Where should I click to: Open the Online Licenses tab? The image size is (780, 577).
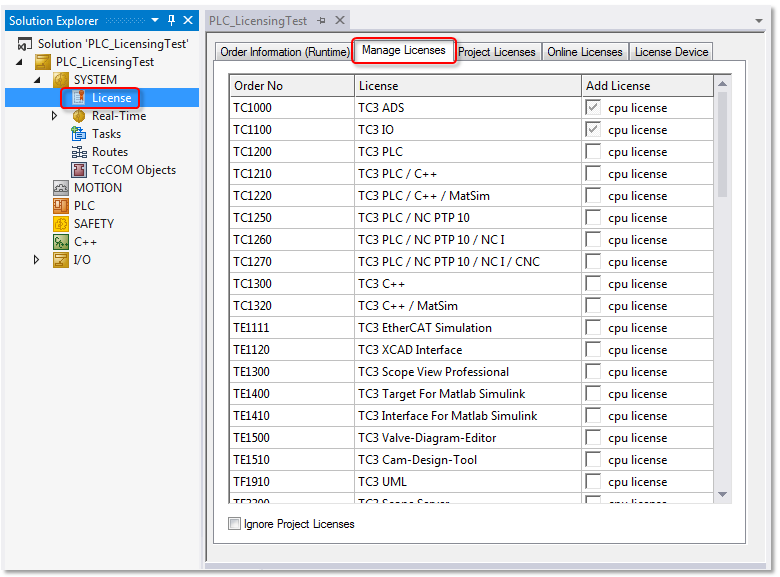point(585,52)
